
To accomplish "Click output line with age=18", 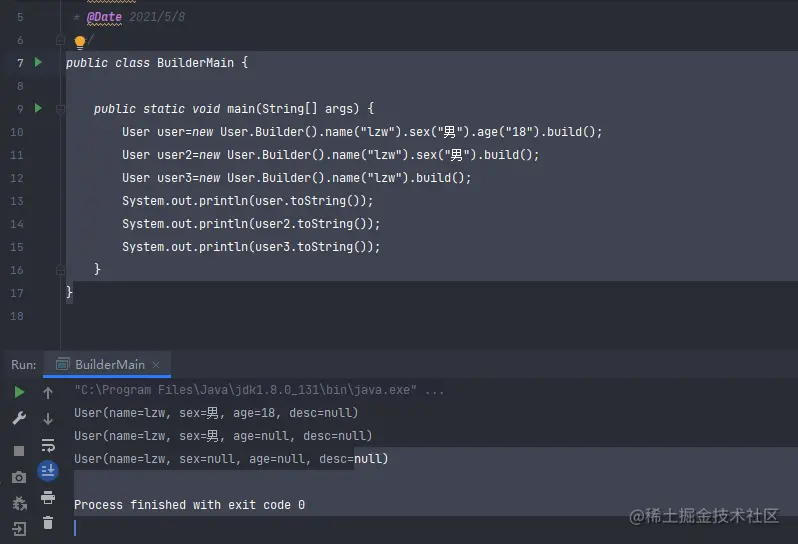I will (216, 413).
